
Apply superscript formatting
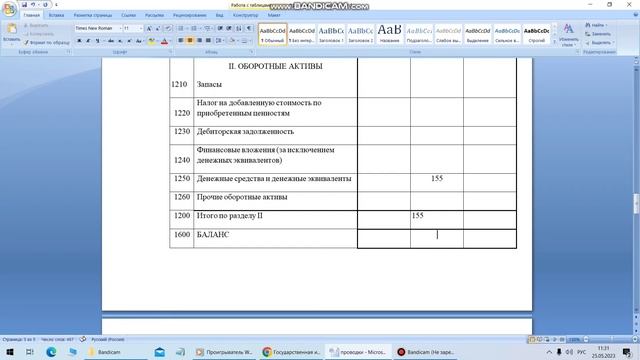[129, 41]
